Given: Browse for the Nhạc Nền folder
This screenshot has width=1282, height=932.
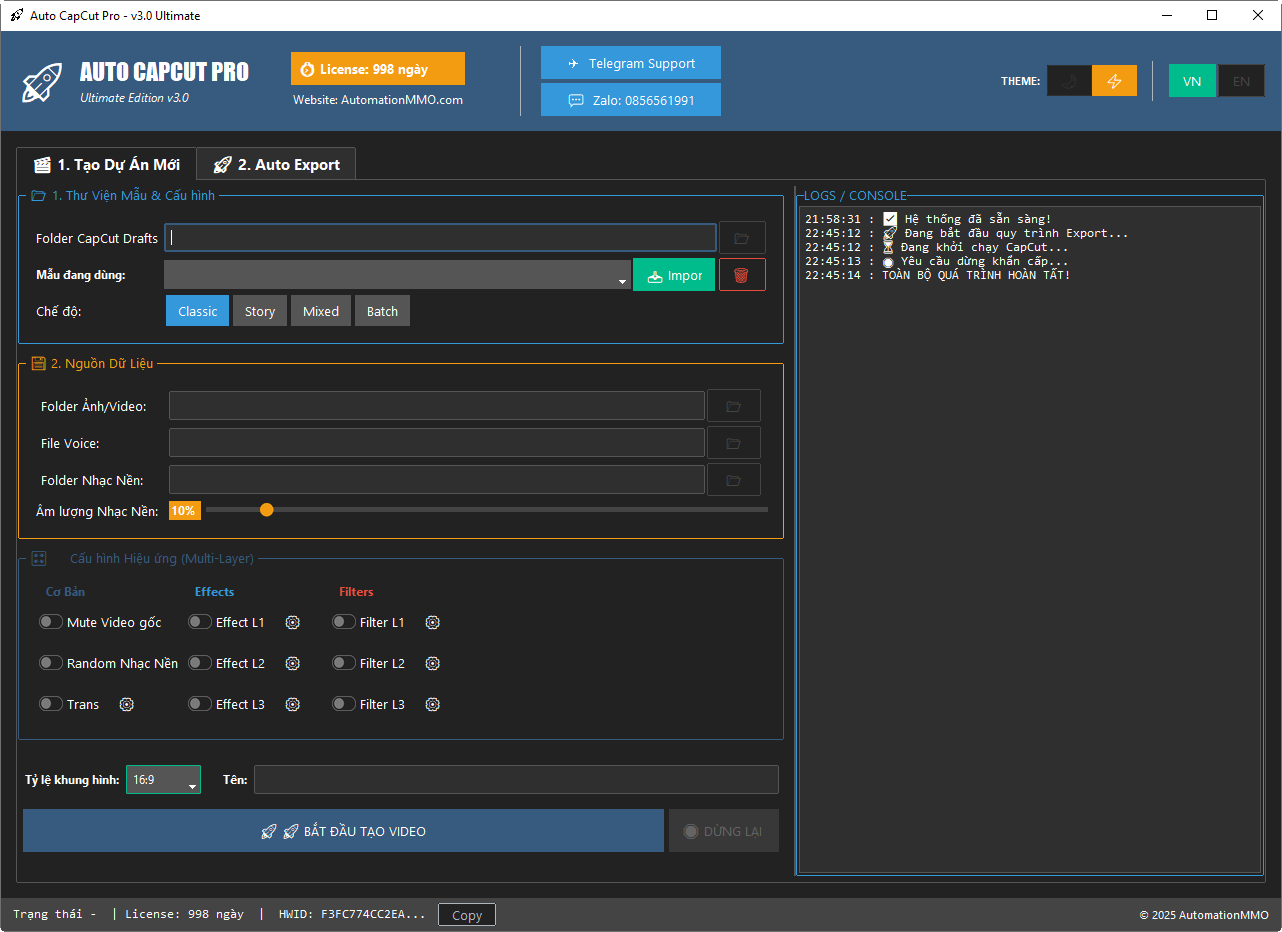Looking at the screenshot, I should (x=734, y=480).
